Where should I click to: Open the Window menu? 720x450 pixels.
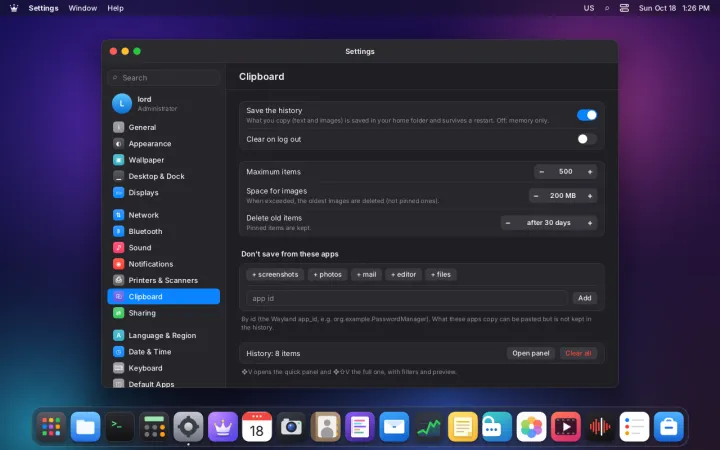[83, 8]
